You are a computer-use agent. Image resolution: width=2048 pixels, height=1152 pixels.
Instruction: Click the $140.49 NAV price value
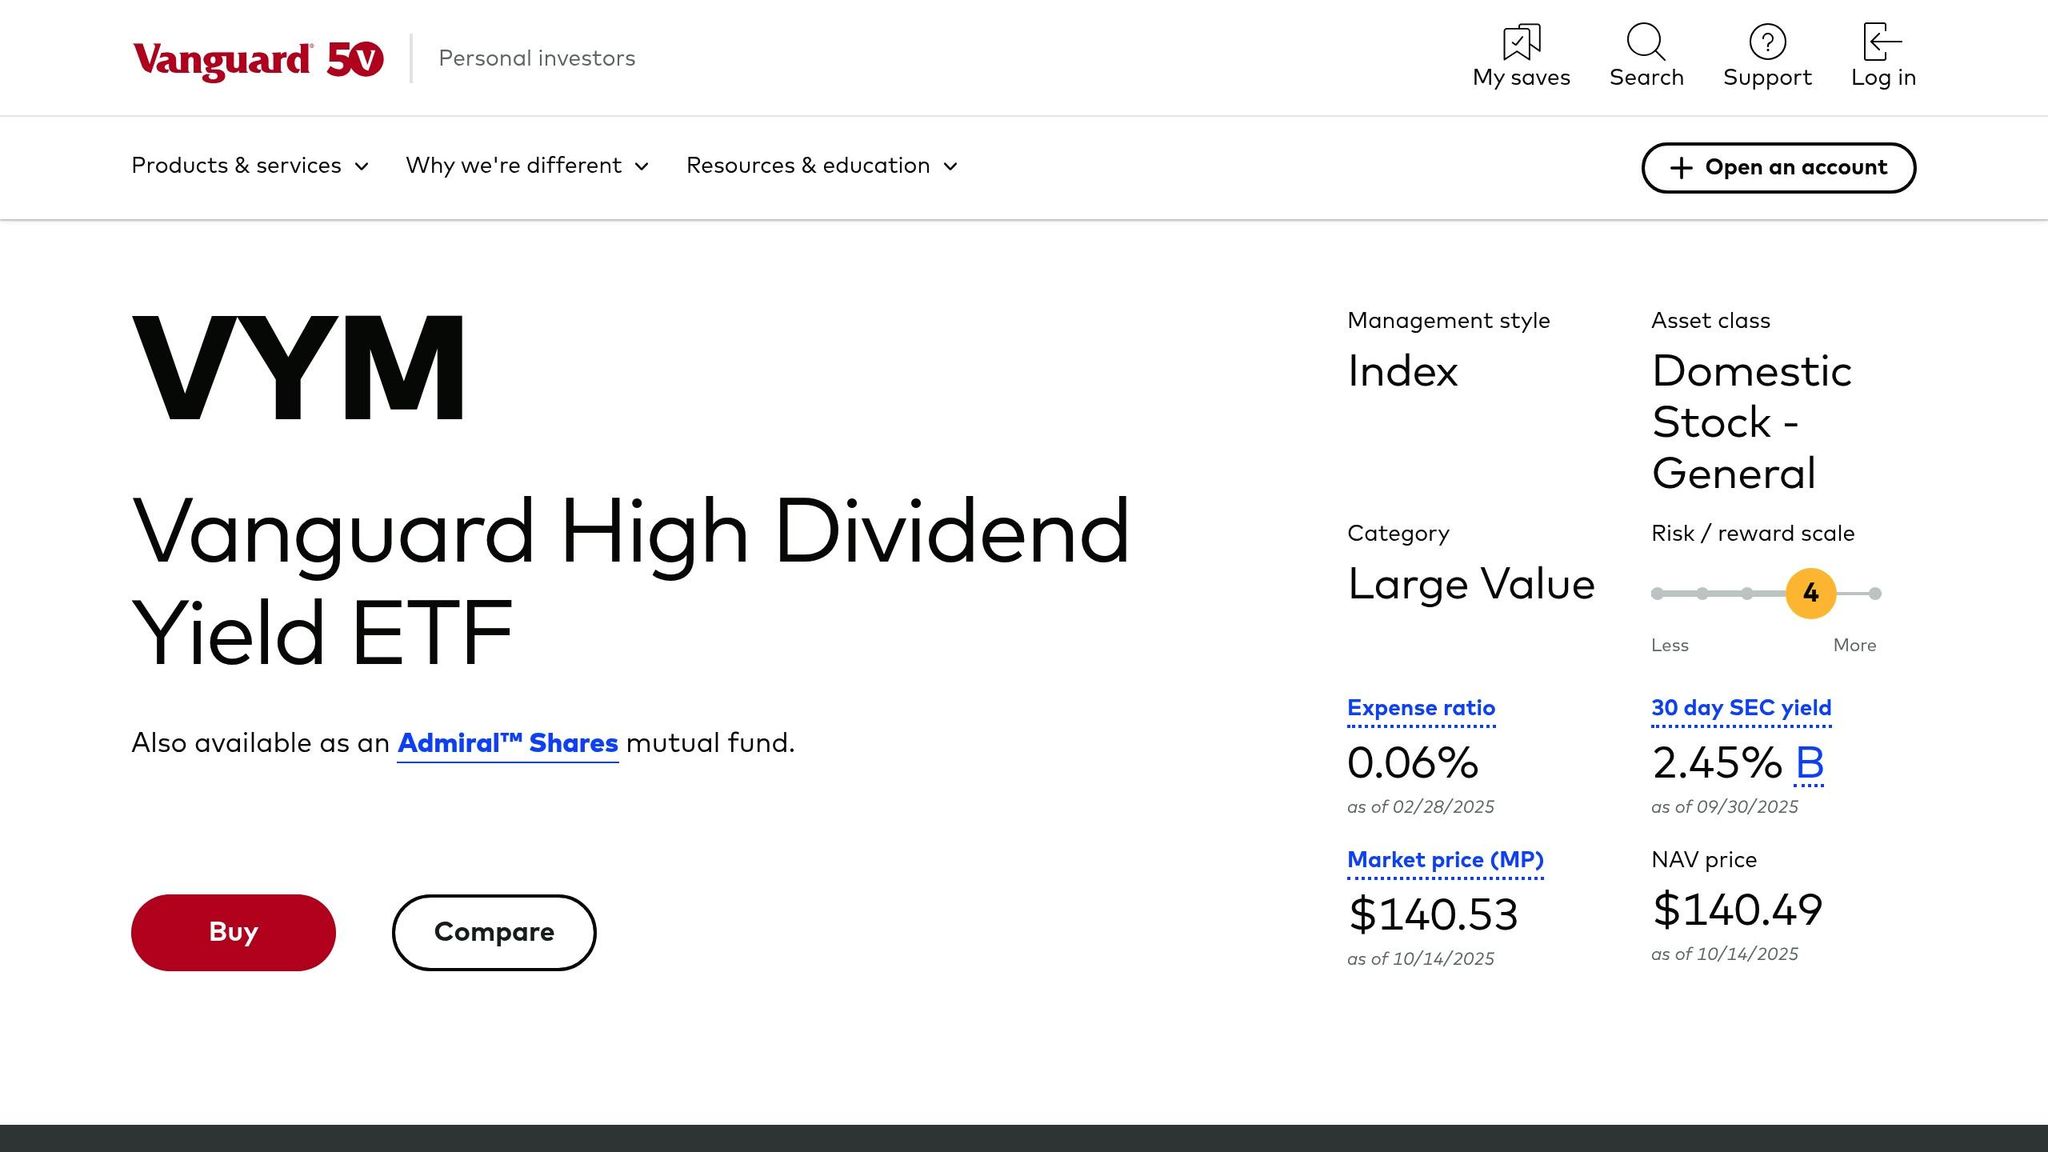pos(1737,910)
